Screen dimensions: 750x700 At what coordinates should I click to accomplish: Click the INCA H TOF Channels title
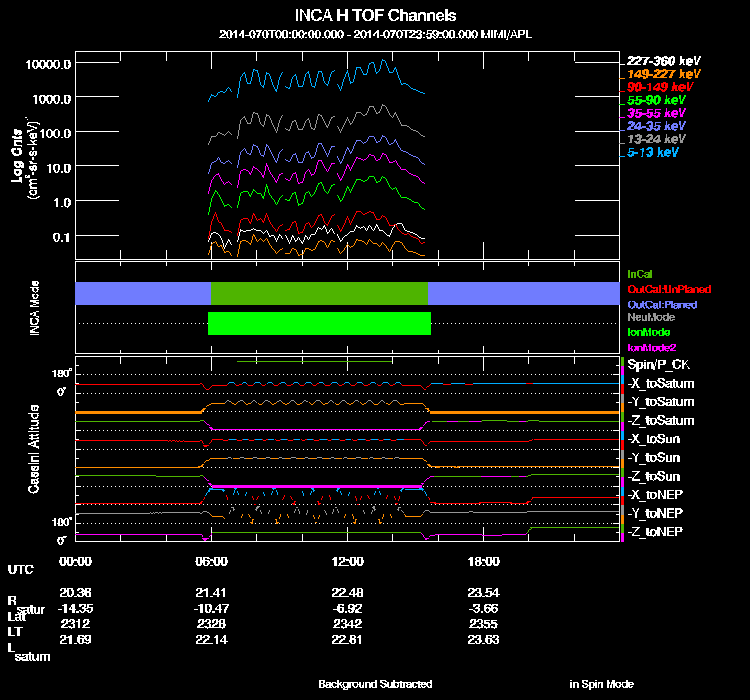[375, 15]
